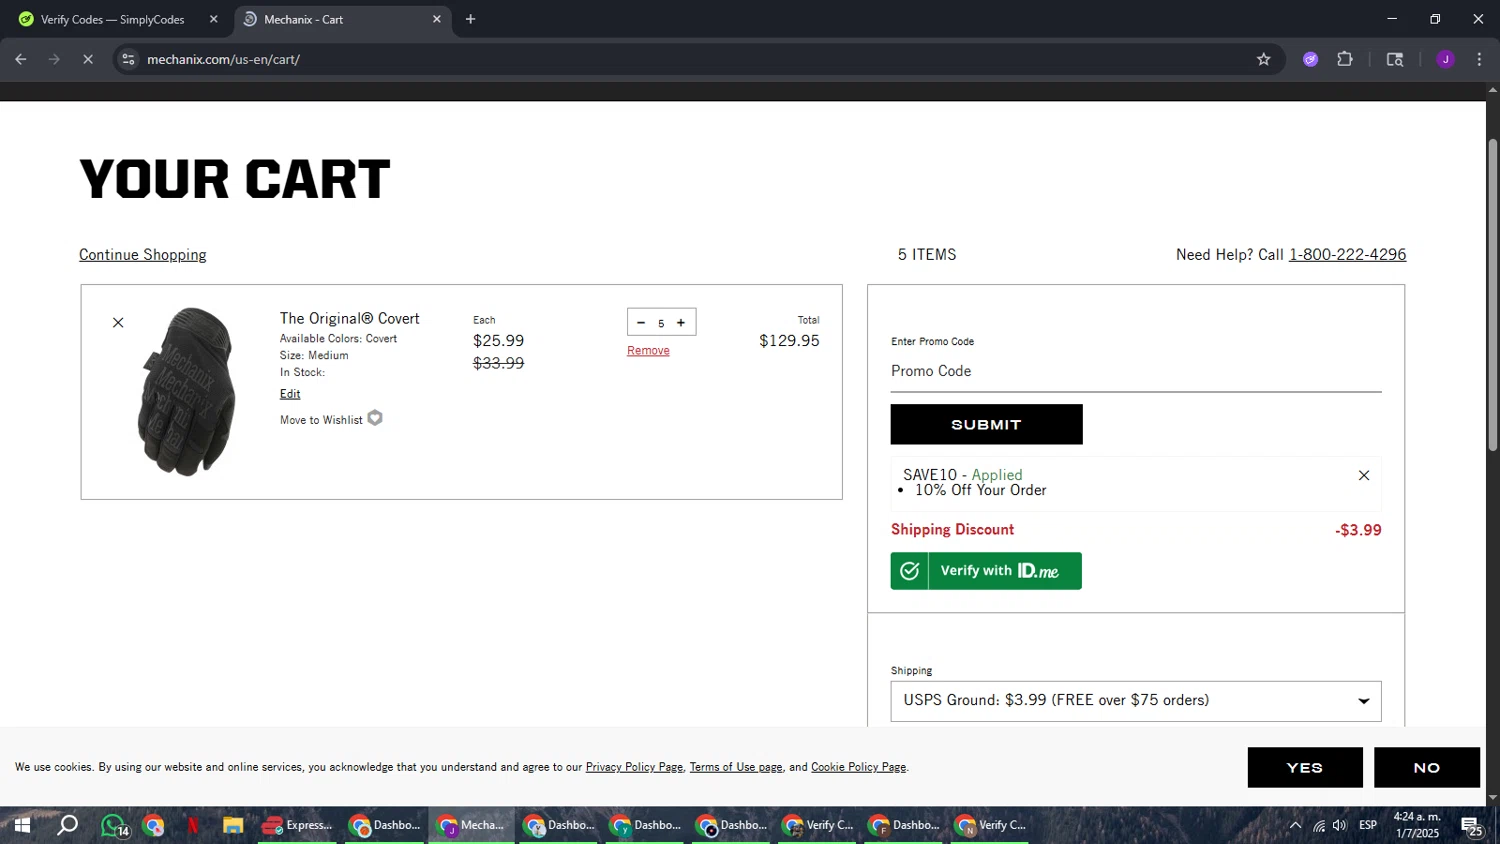Open a new browser tab
Screen dimensions: 1500x844
(470, 19)
